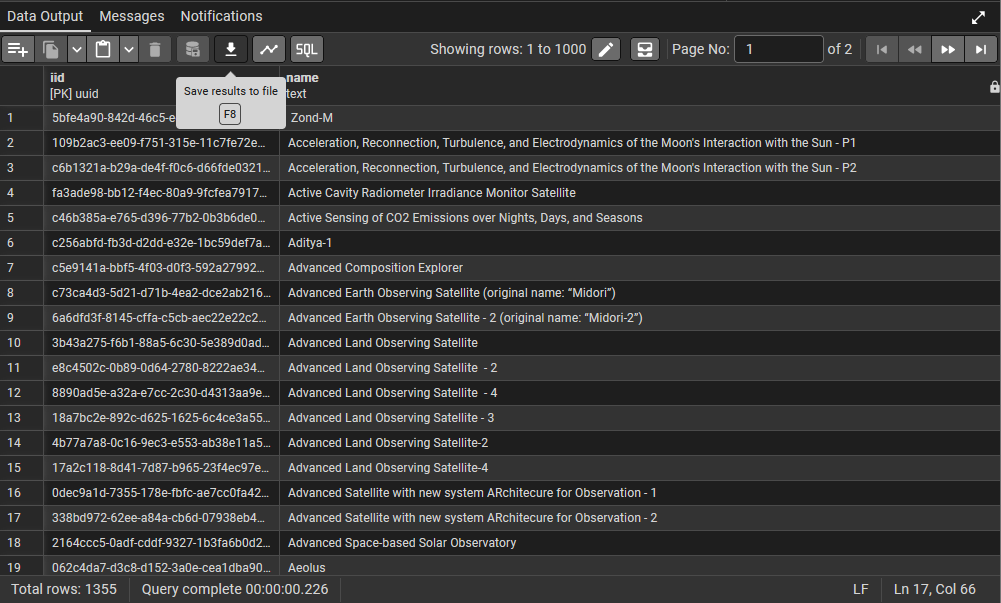The width and height of the screenshot is (1001, 603).
Task: Click the lock icon in name column header
Action: click(995, 87)
